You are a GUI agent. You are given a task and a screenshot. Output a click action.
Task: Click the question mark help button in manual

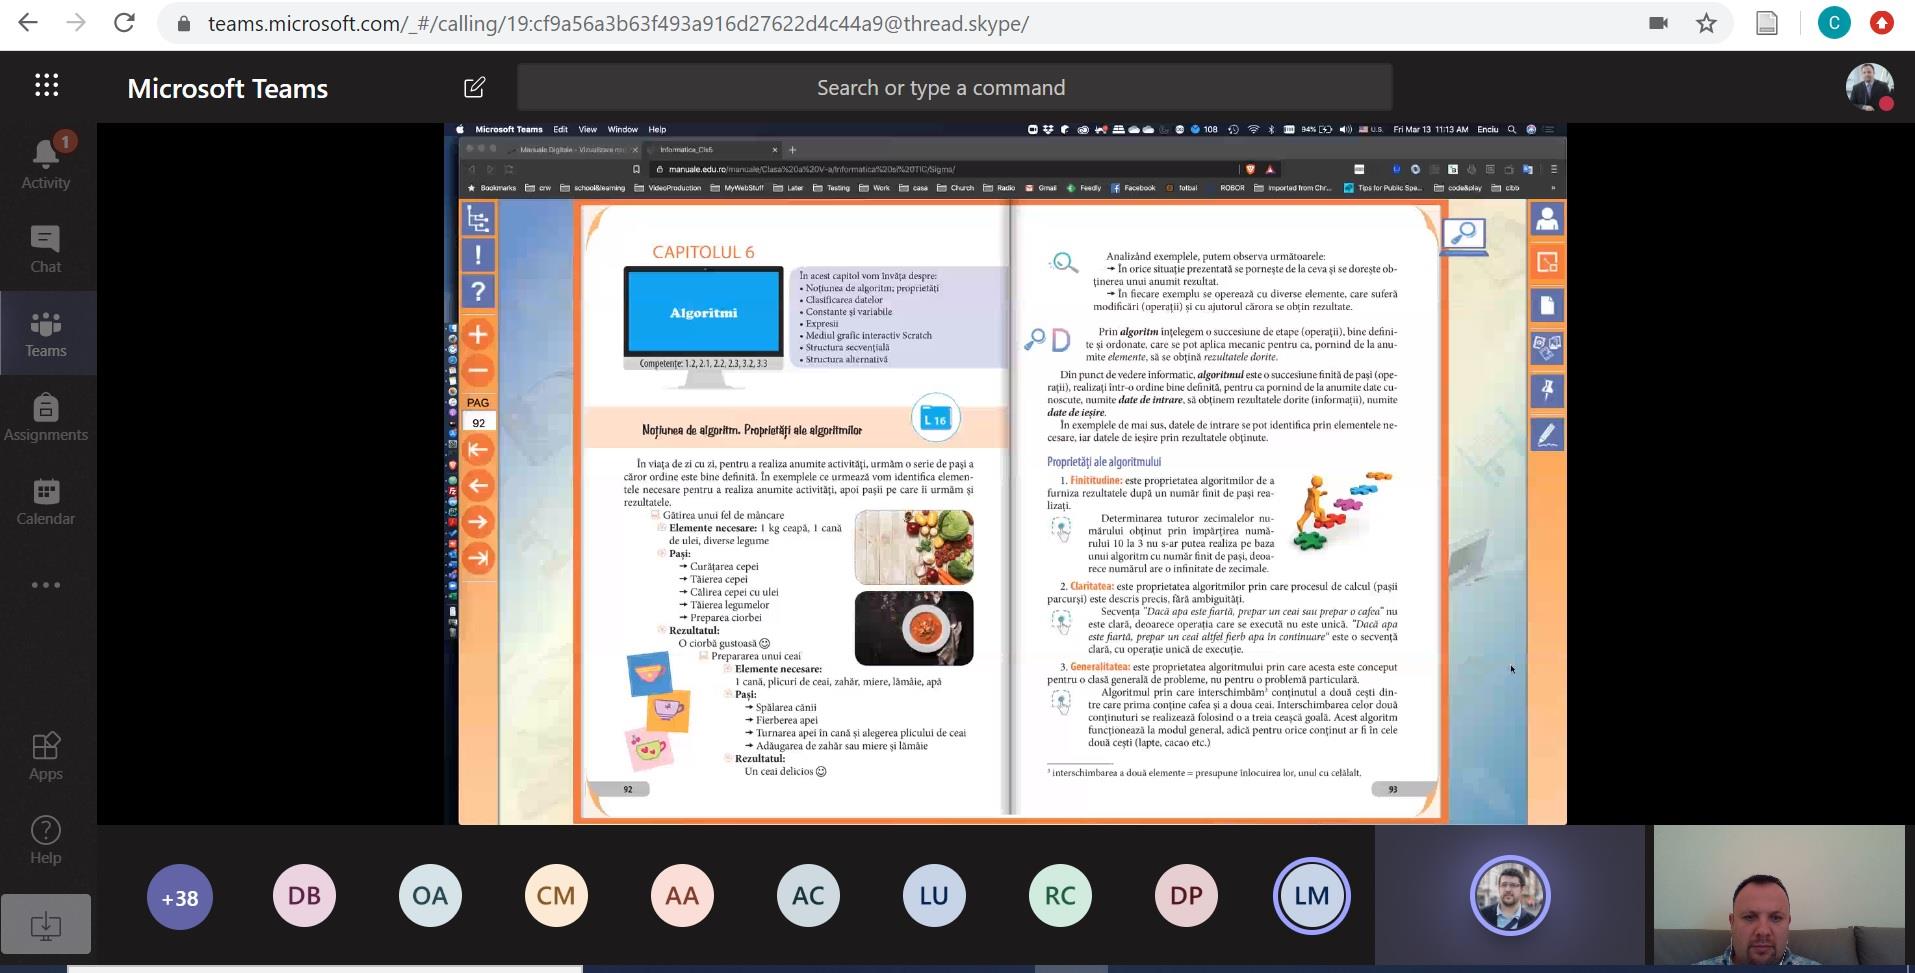[x=478, y=291]
